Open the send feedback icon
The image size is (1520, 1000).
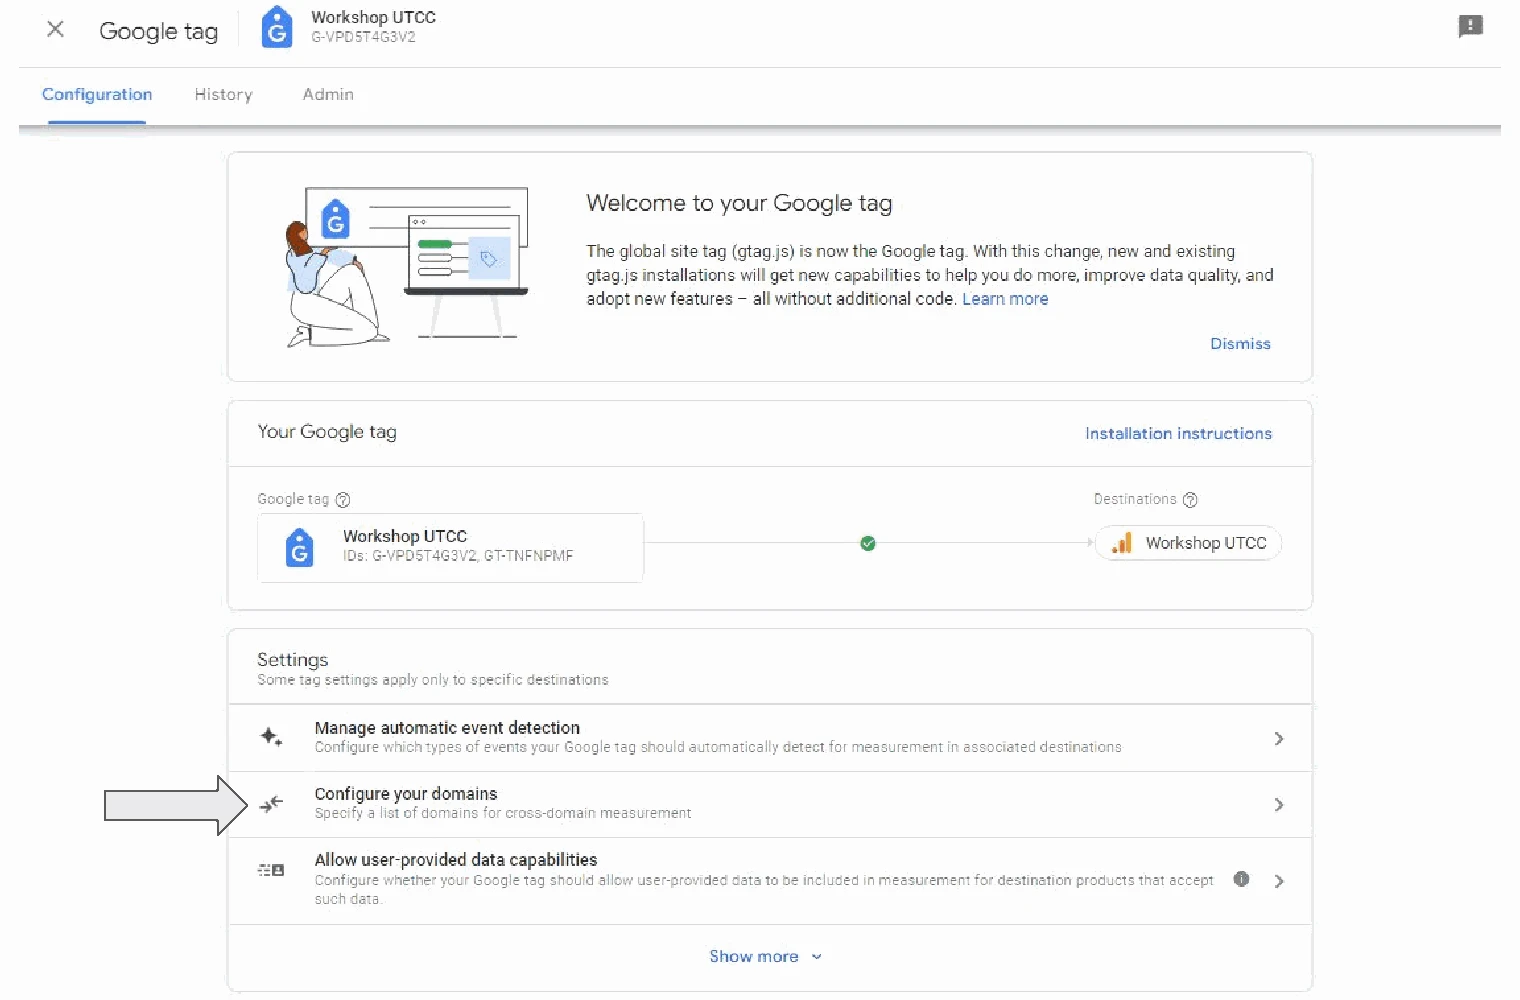[x=1470, y=27]
